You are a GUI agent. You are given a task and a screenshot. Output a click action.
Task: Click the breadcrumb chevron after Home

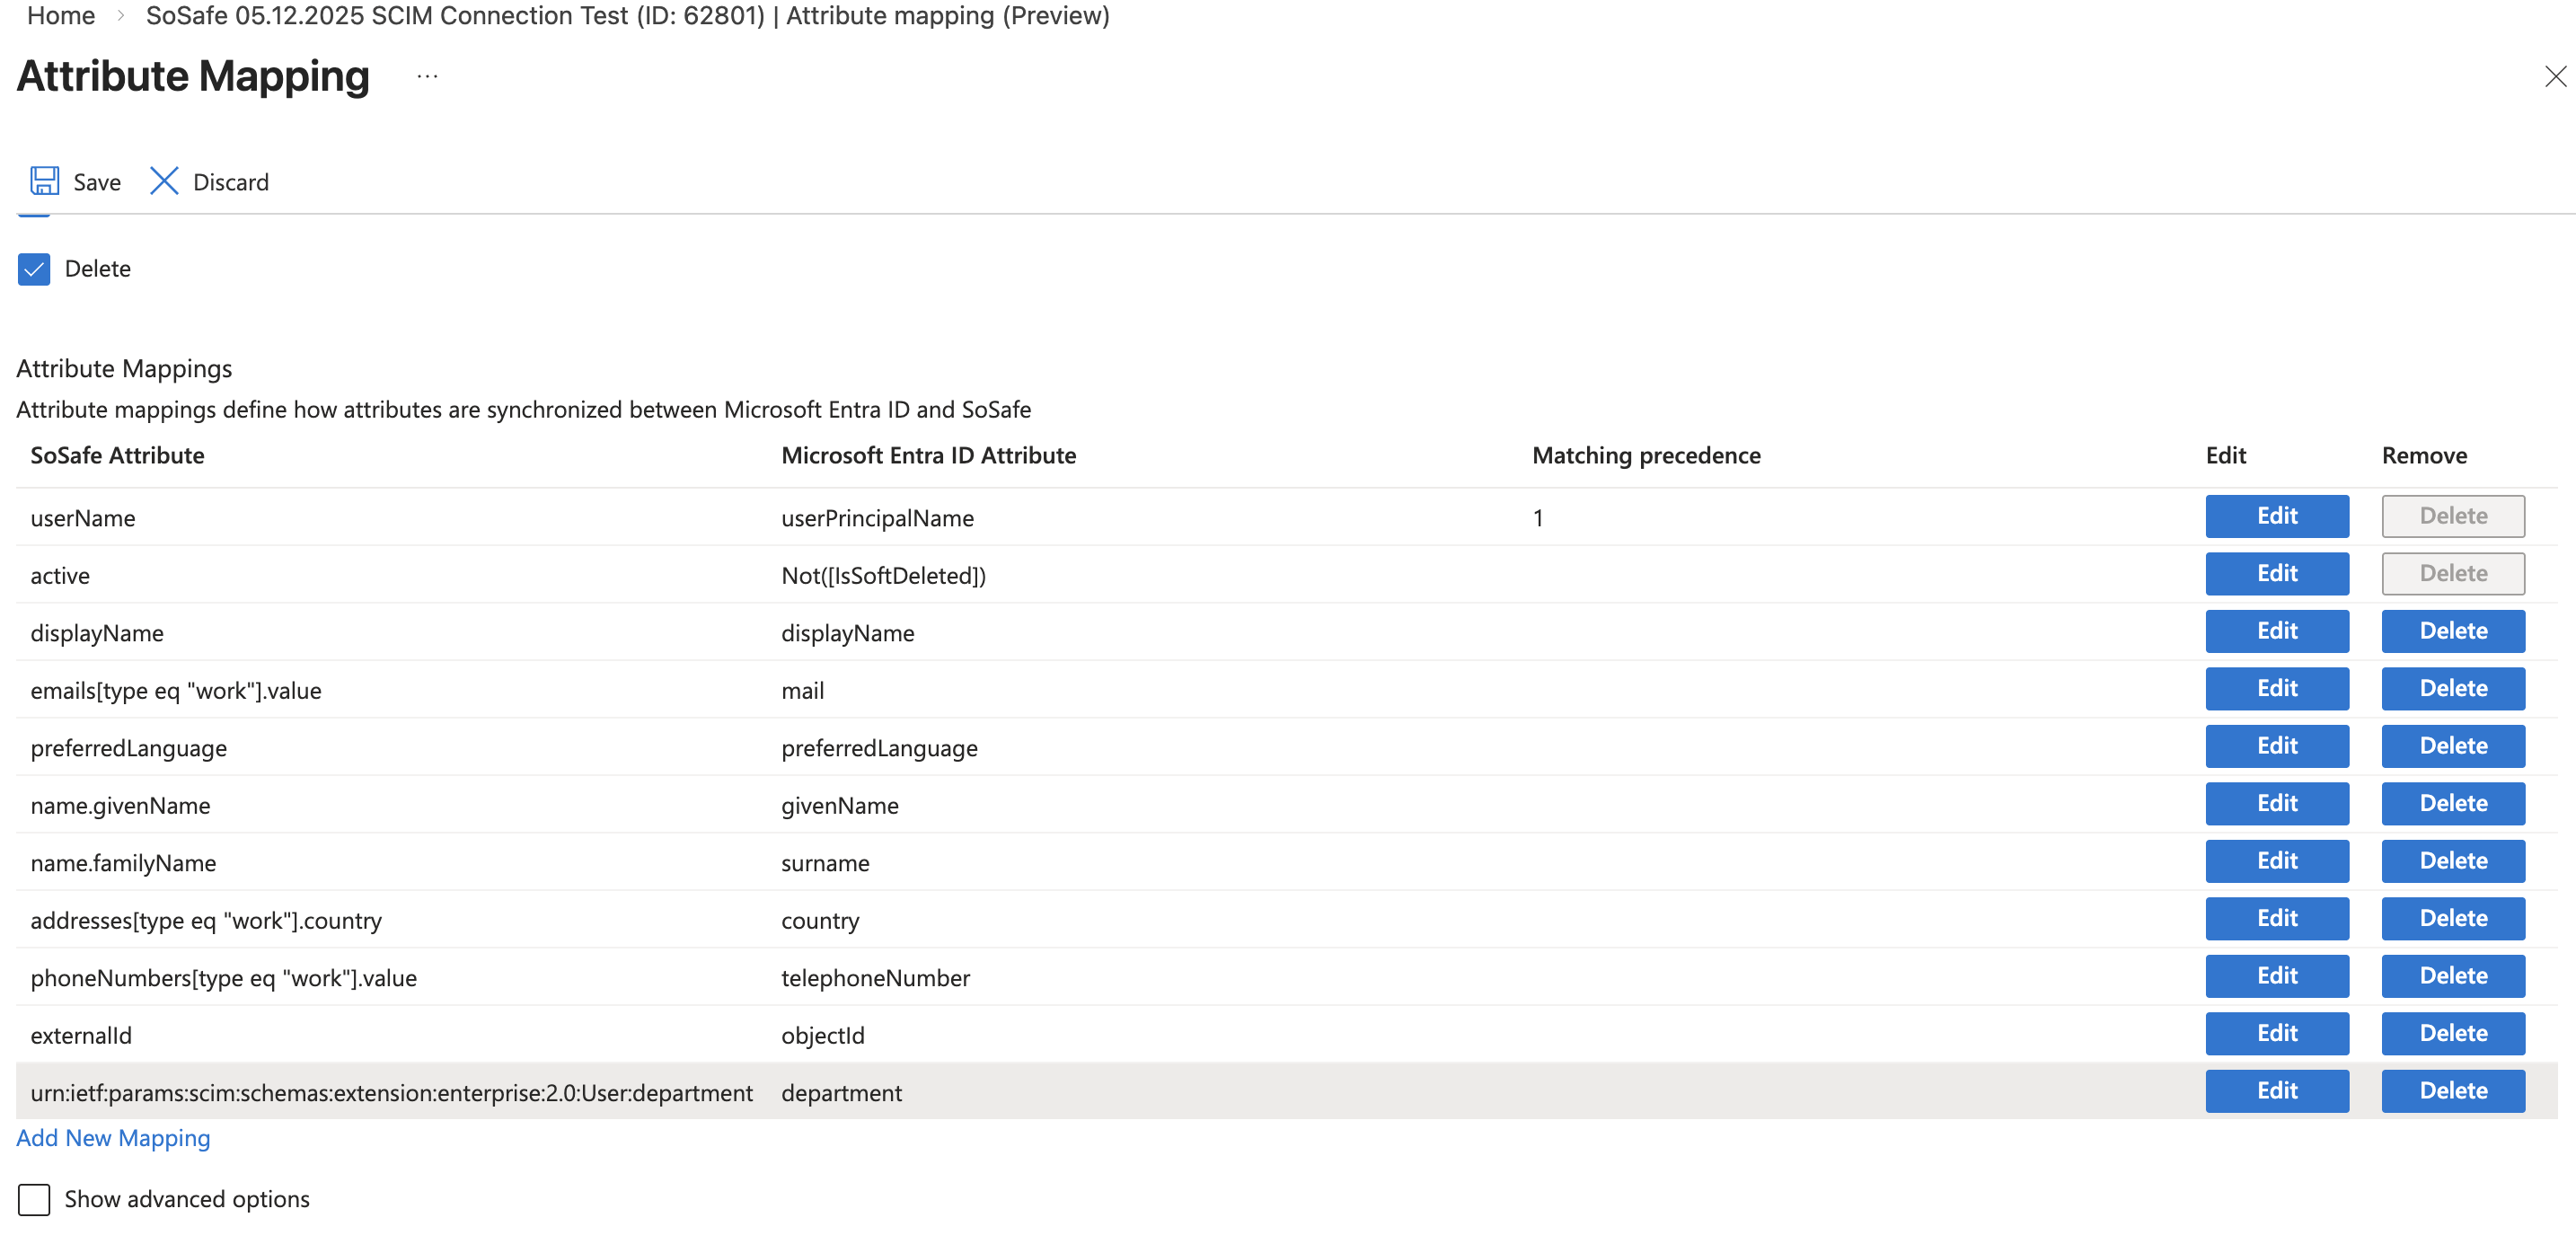tap(121, 16)
